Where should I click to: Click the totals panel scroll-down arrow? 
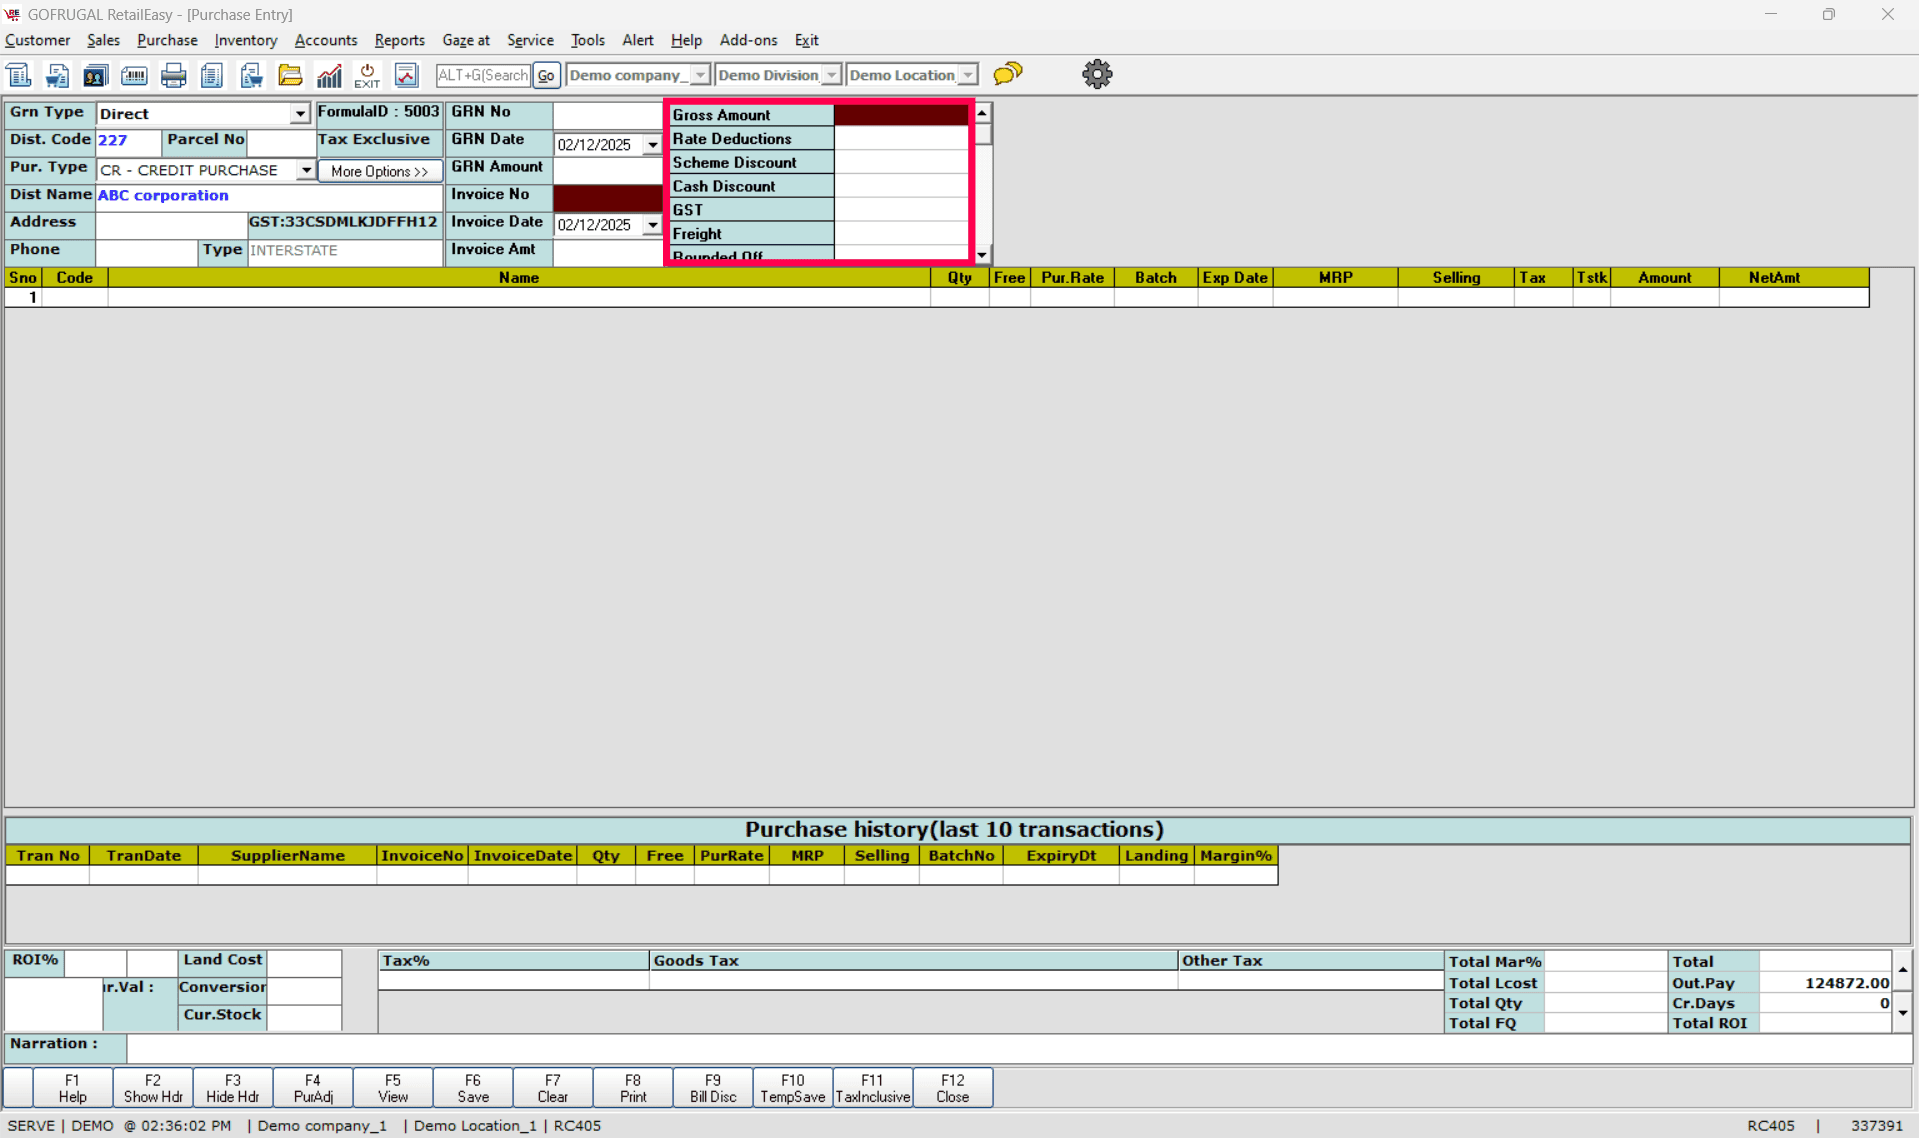pyautogui.click(x=1902, y=1013)
